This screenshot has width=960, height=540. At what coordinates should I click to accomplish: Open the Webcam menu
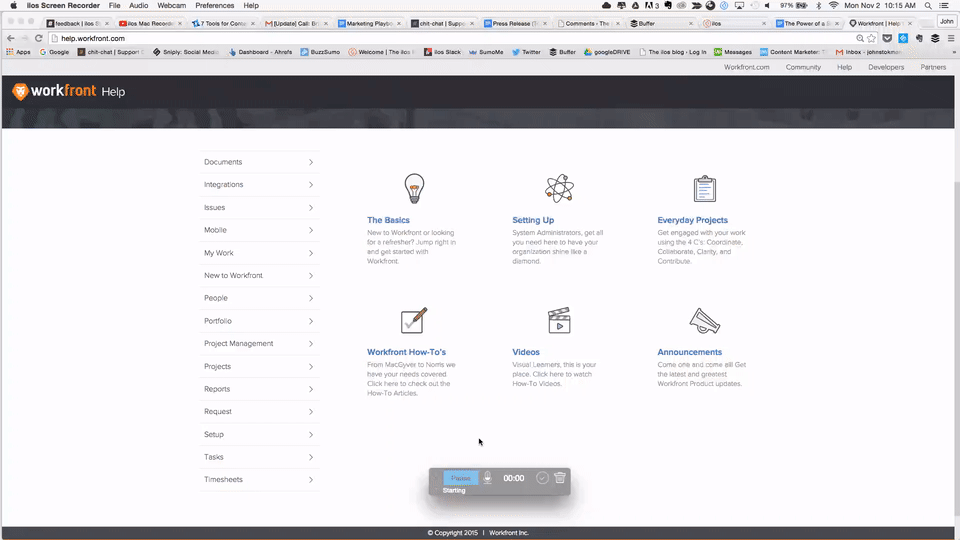[171, 6]
